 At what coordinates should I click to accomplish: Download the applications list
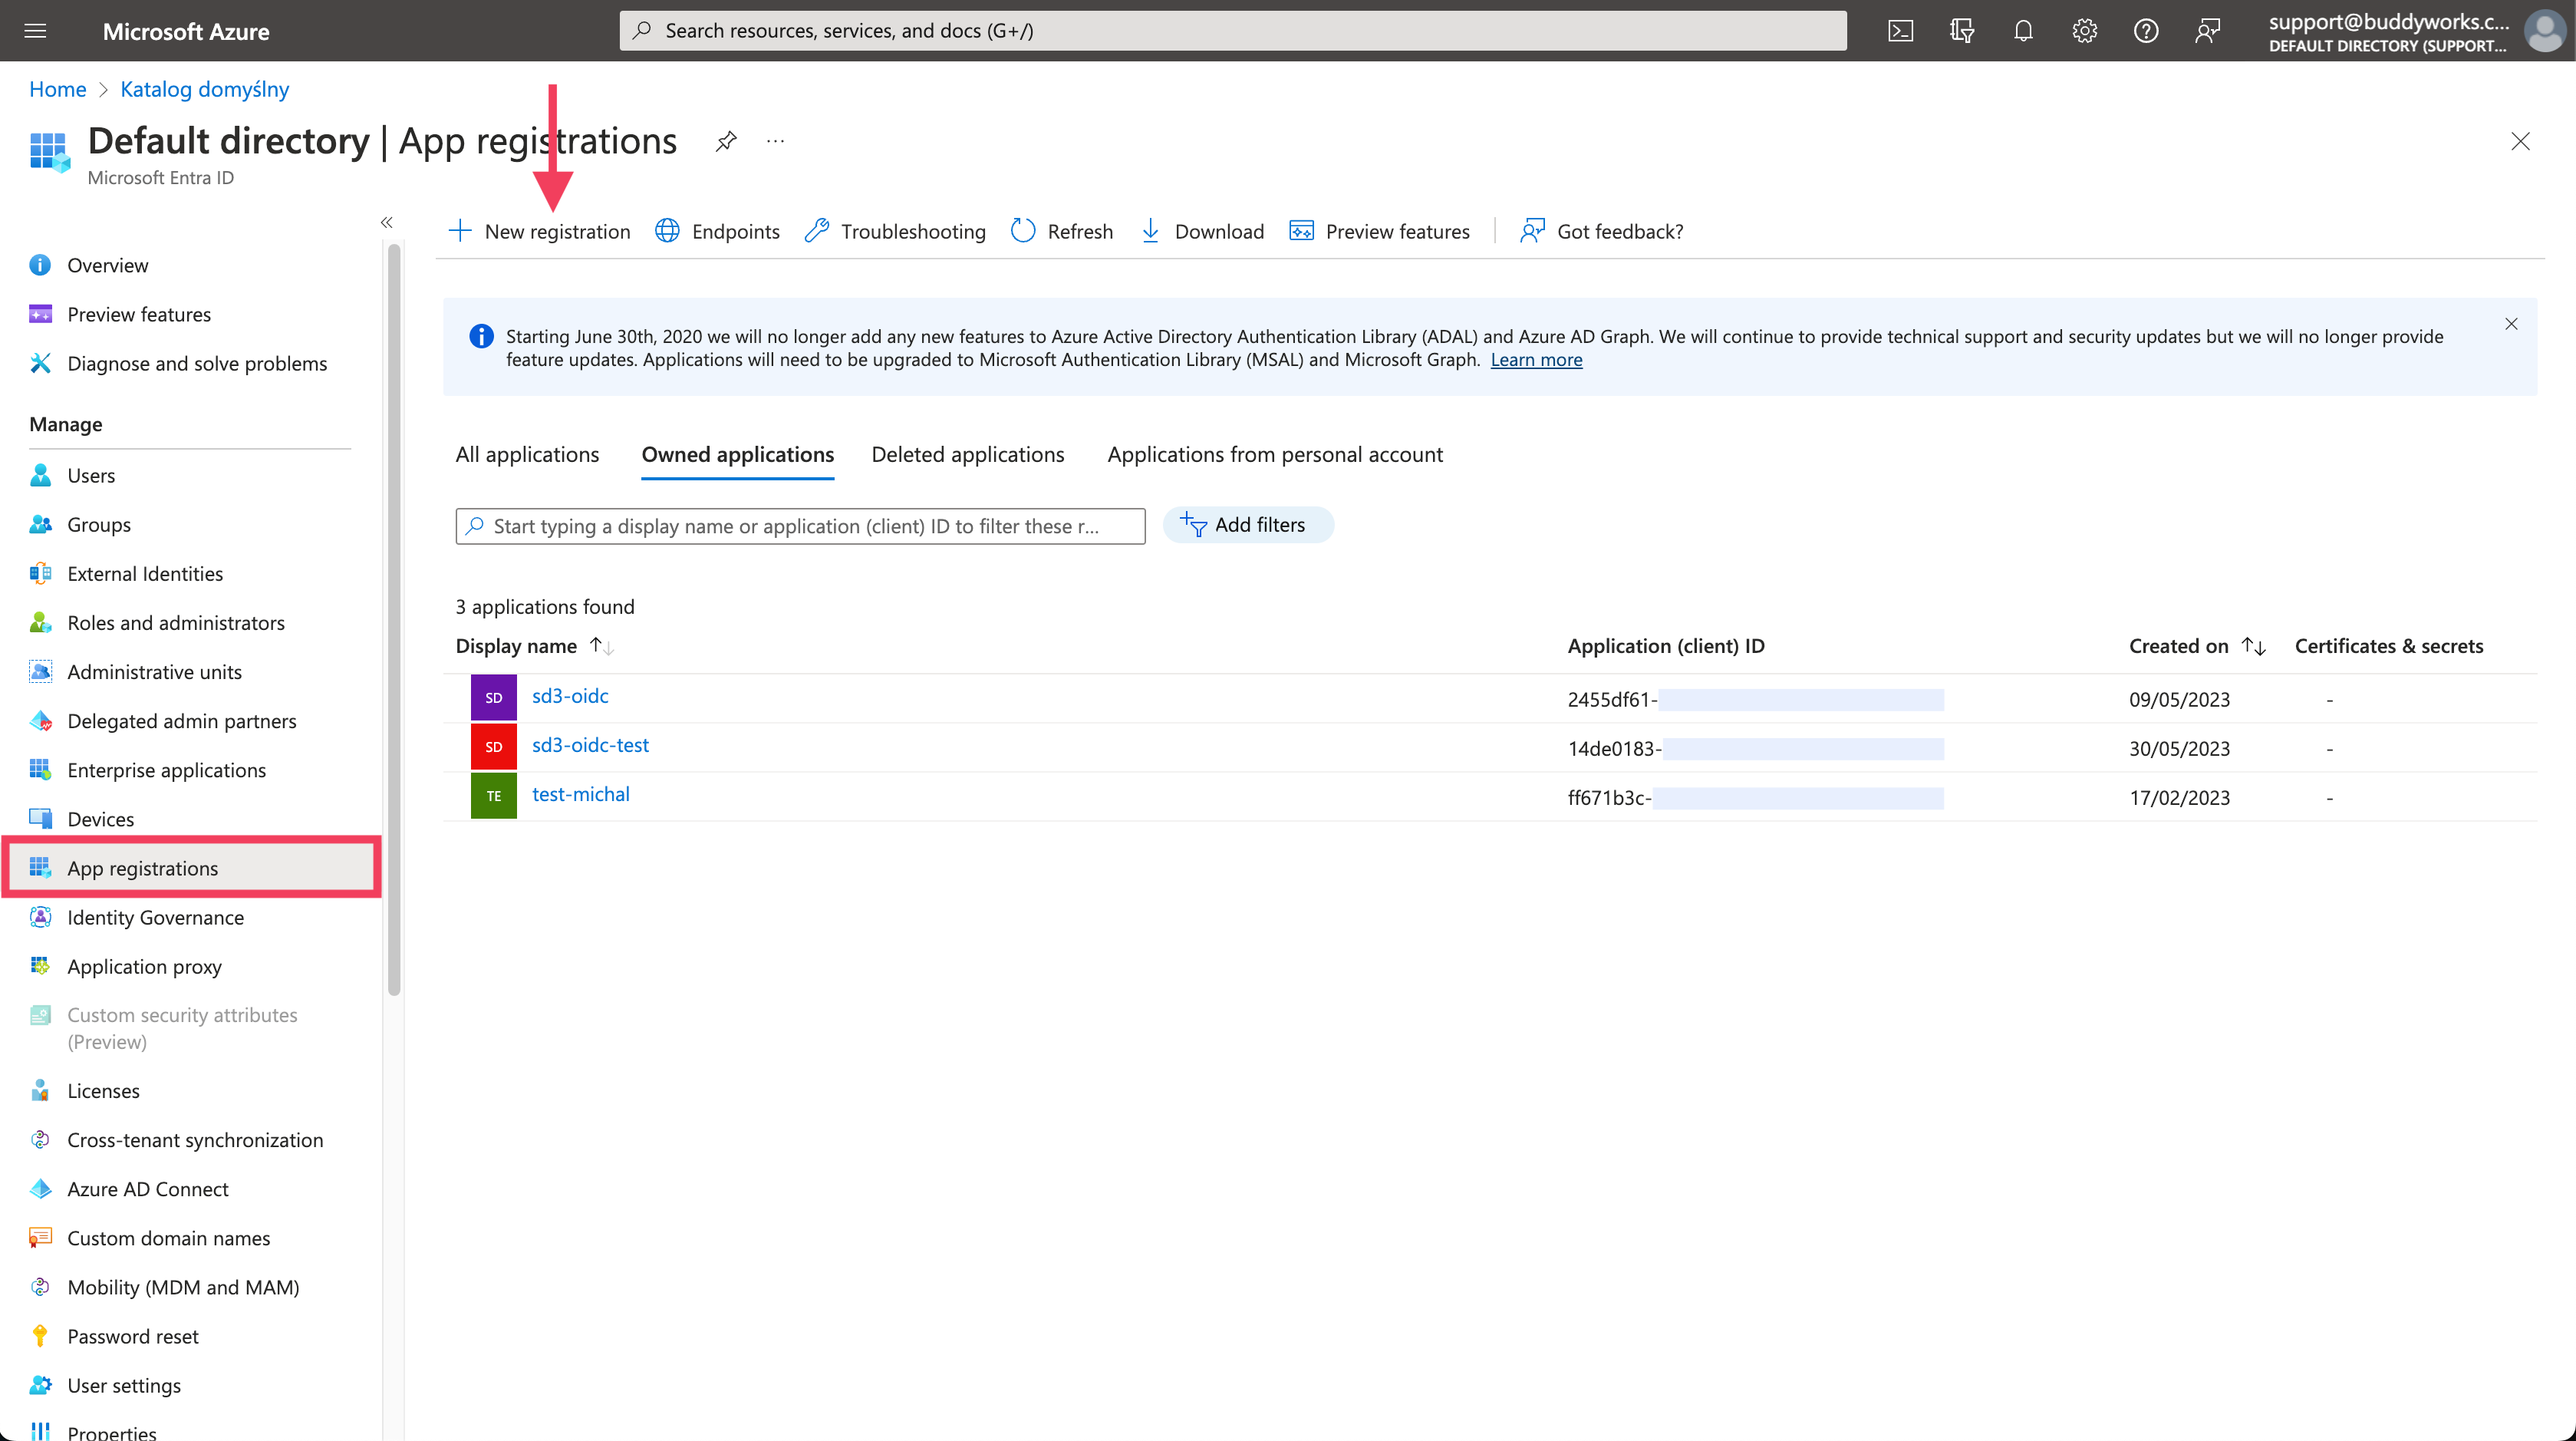pyautogui.click(x=1201, y=231)
